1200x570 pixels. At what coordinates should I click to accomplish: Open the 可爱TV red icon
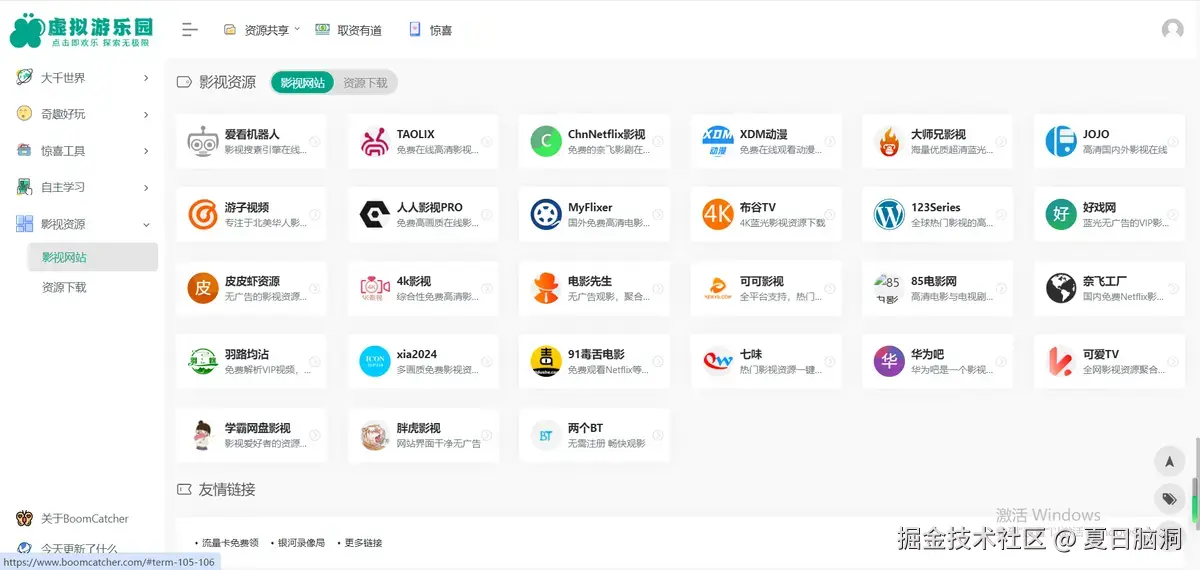pyautogui.click(x=1061, y=361)
